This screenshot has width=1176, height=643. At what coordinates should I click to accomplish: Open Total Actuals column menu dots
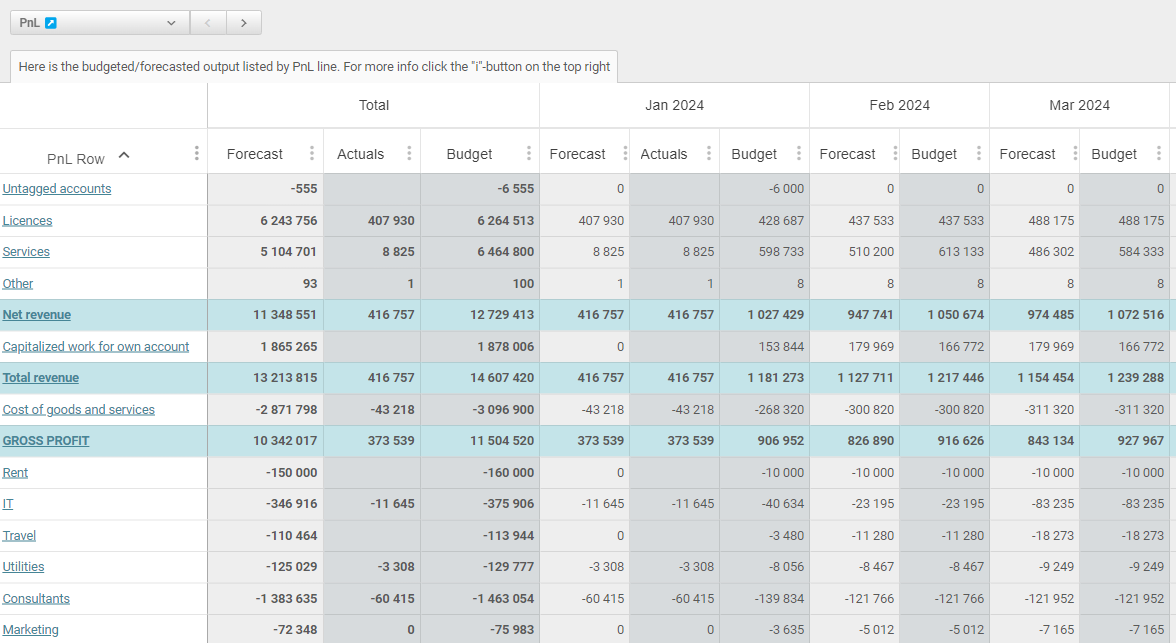pos(409,154)
